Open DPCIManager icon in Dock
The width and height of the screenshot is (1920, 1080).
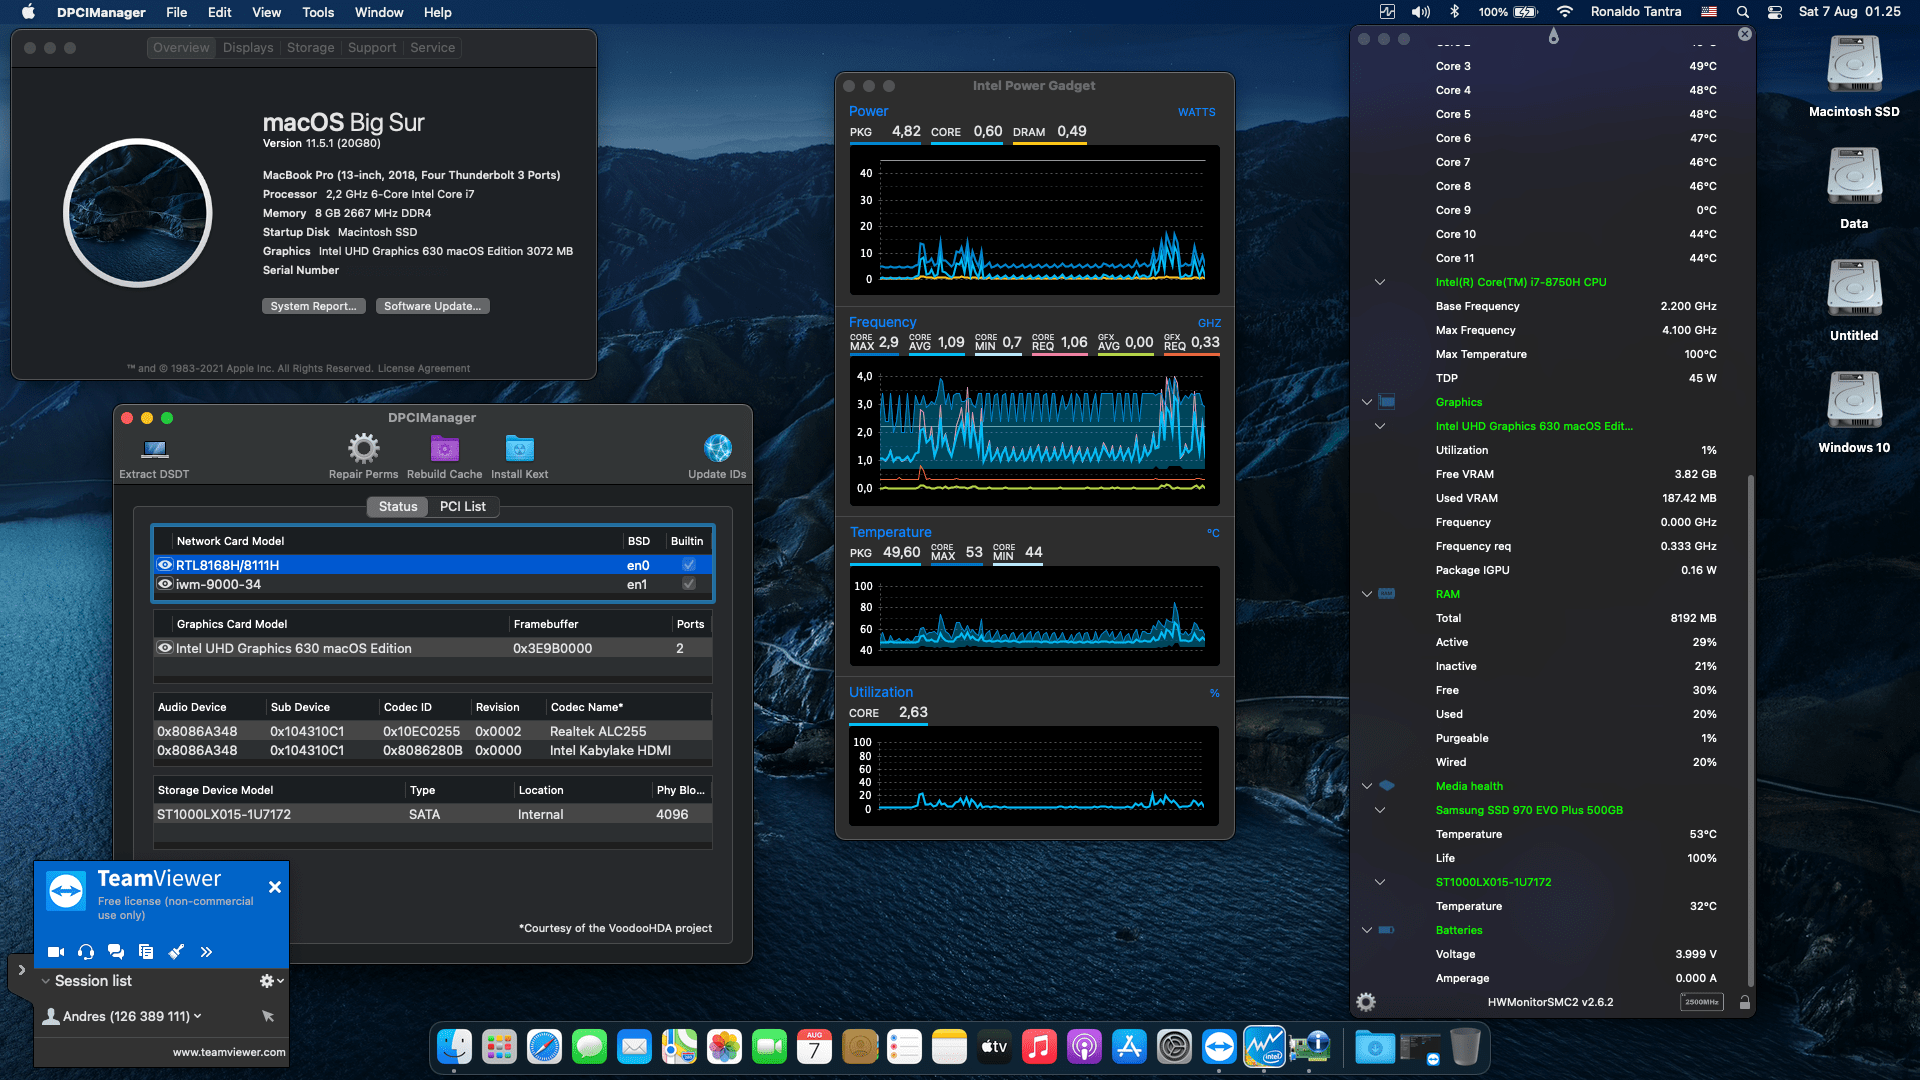[x=1309, y=1047]
